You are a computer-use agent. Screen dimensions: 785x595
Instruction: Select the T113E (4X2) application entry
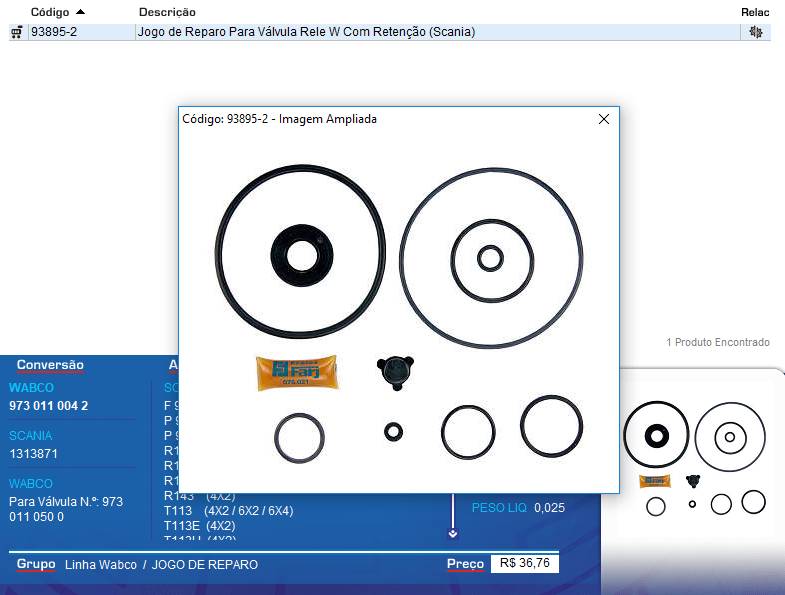pos(199,525)
